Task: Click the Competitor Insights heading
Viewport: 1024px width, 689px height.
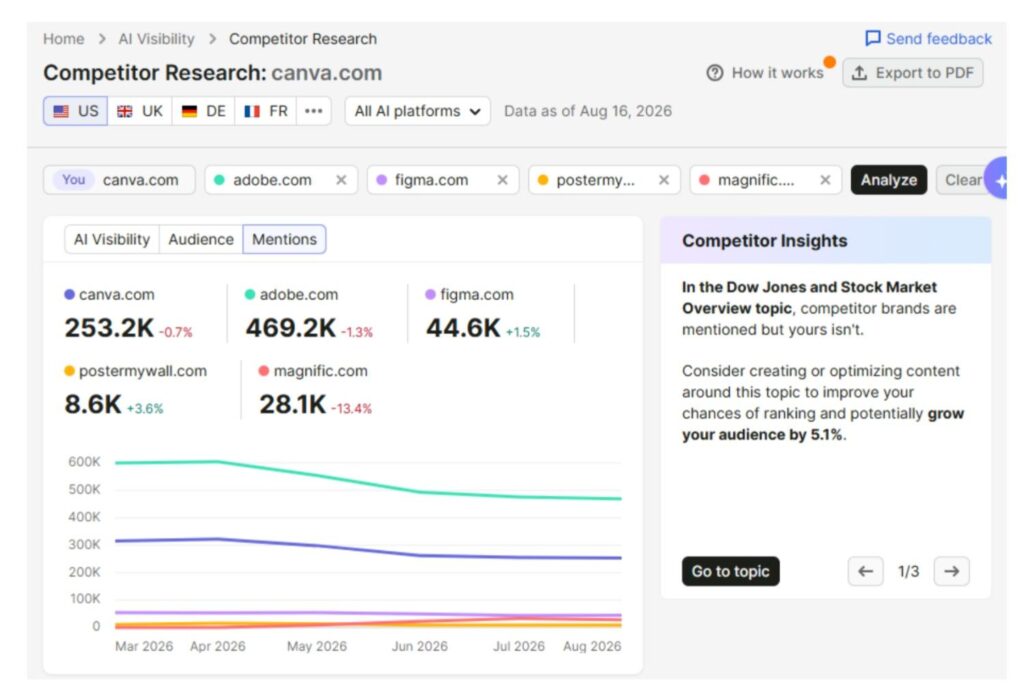Action: pos(765,241)
